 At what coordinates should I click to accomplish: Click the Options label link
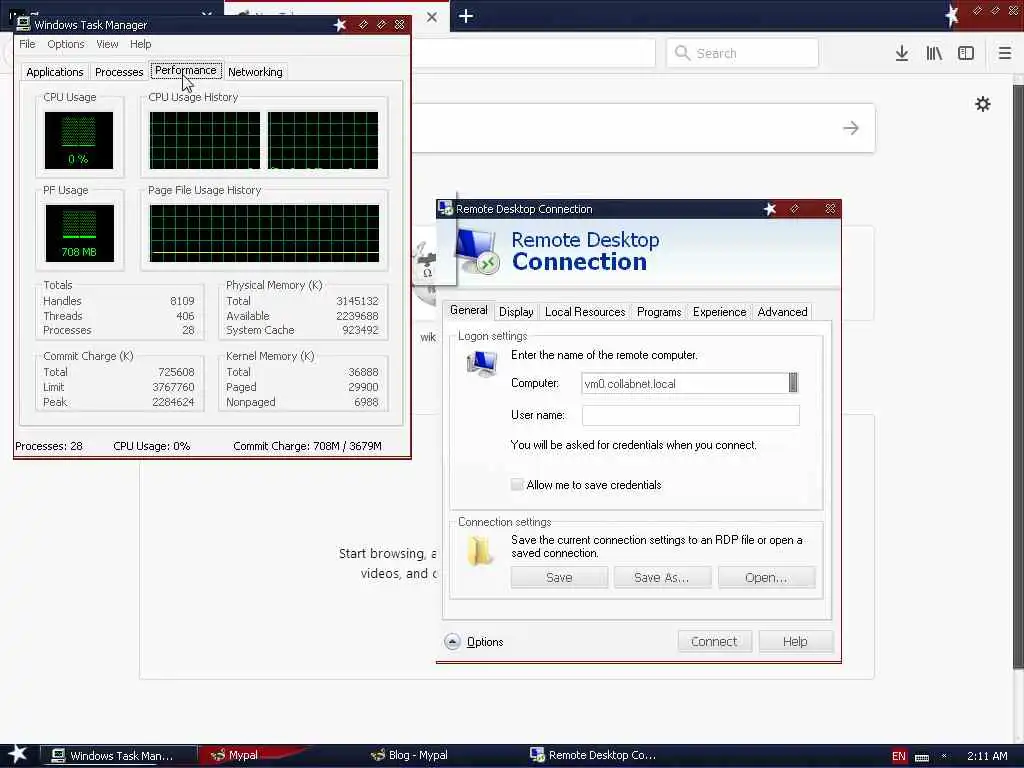[x=485, y=642]
